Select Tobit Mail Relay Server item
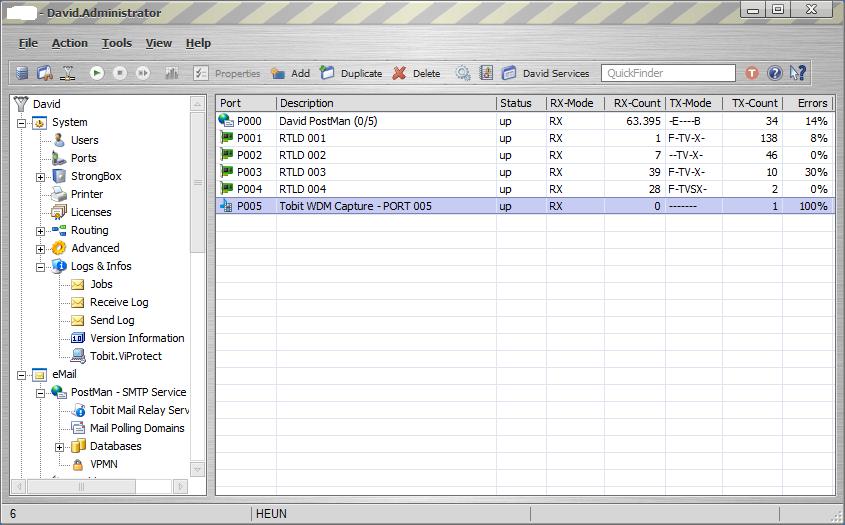 (x=139, y=410)
